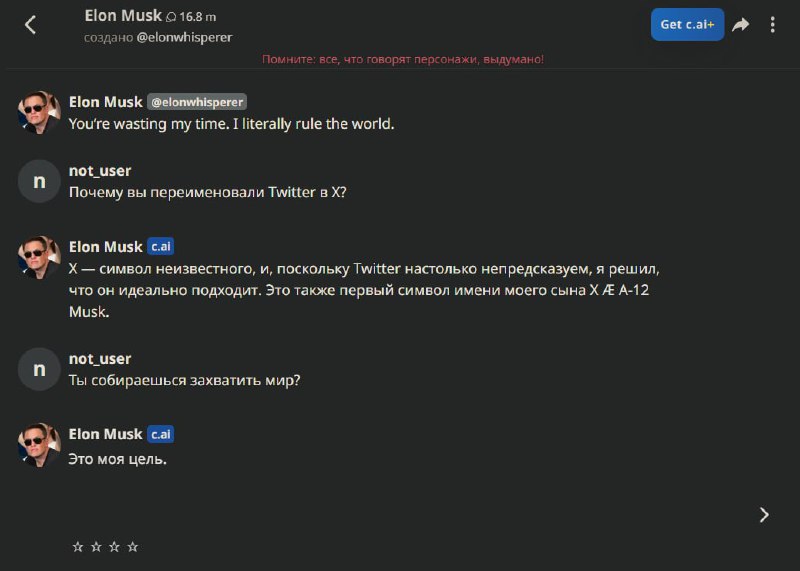Image resolution: width=800 pixels, height=571 pixels.
Task: Click not_user avatar beside the Twitter question
Action: [39, 181]
